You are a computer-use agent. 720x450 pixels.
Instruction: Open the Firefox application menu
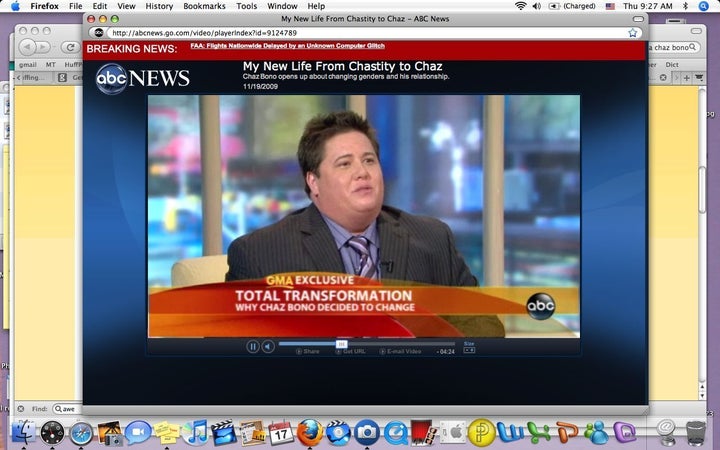pos(45,6)
